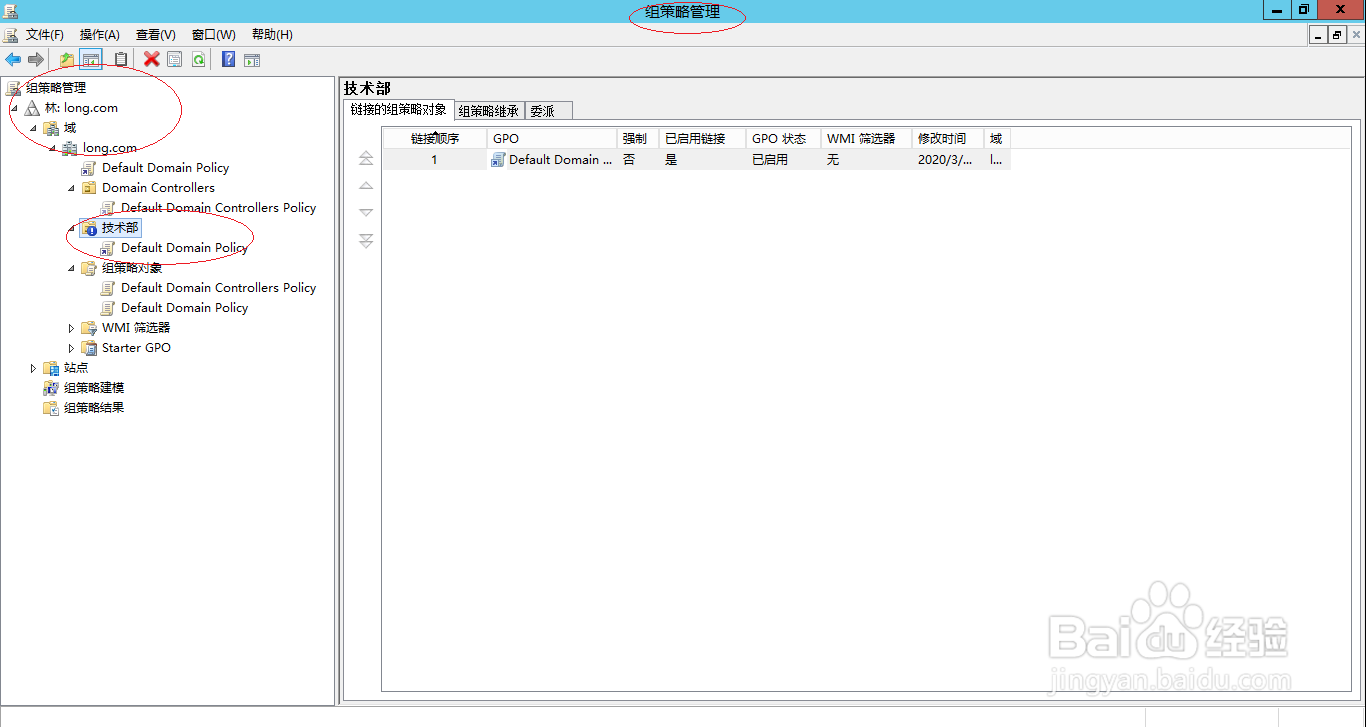Click the Up one level folder icon

coord(66,59)
